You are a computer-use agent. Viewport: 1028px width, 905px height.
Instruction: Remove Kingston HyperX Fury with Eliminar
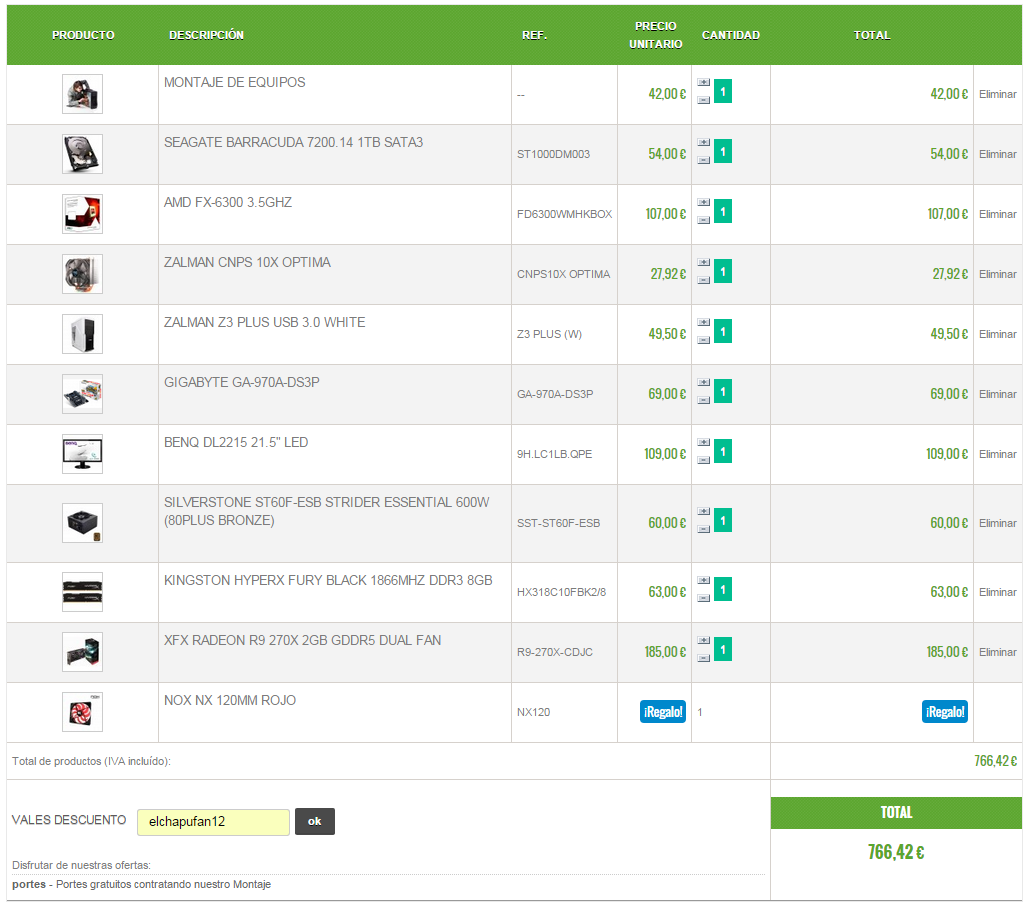tap(997, 592)
